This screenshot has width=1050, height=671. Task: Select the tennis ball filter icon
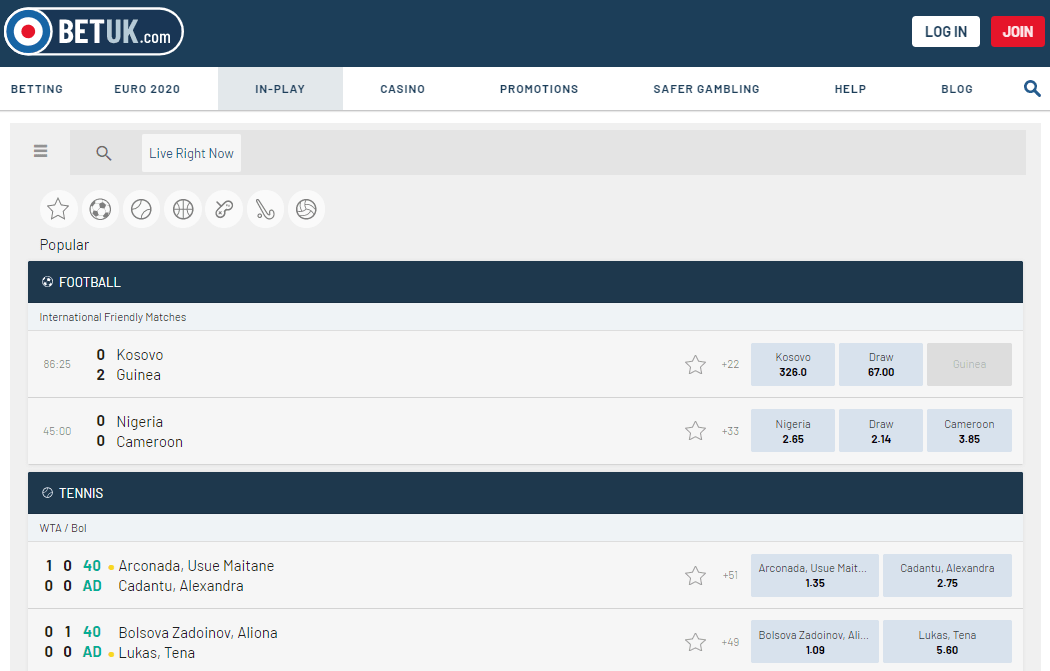[x=141, y=209]
